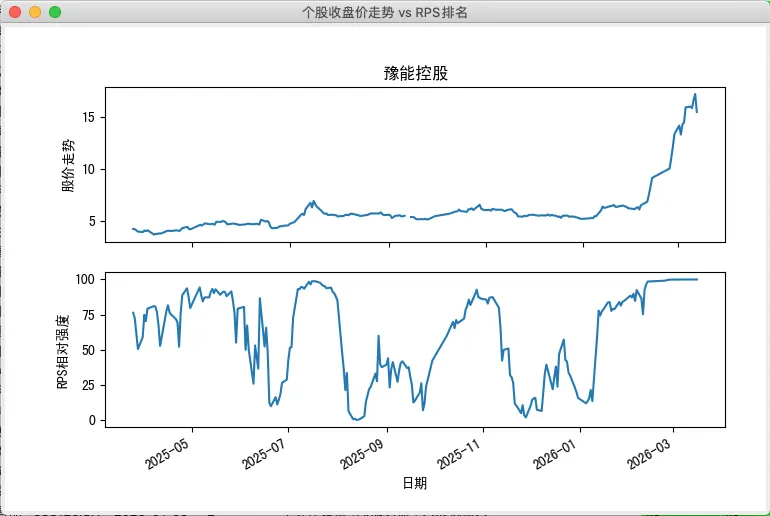Click the stock price peak in March 2026
The image size is (770, 516).
(x=695, y=94)
